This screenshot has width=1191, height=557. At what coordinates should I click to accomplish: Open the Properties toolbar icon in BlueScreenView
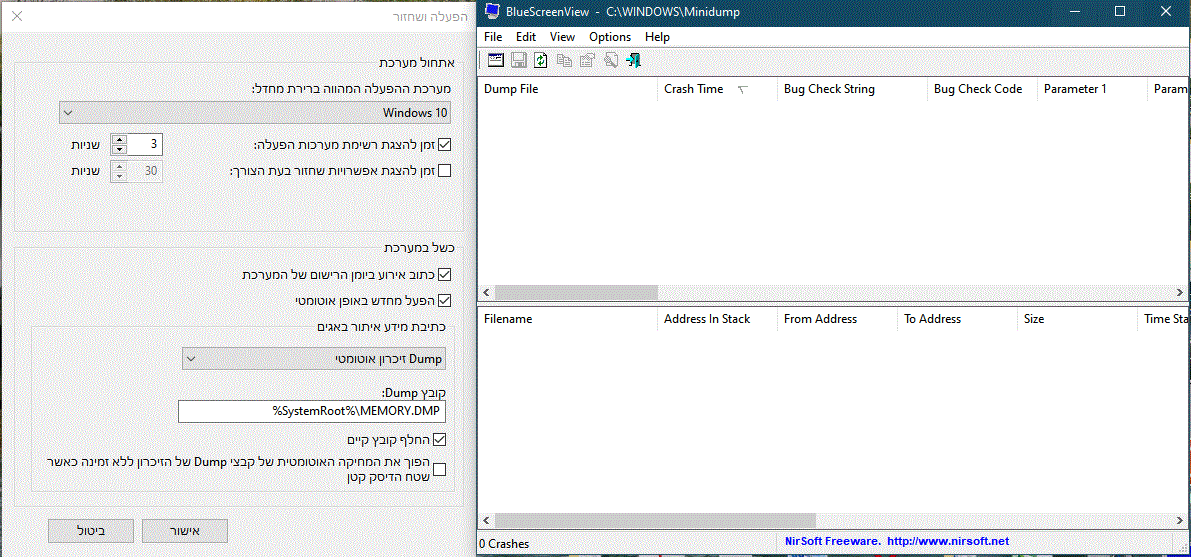(x=587, y=61)
